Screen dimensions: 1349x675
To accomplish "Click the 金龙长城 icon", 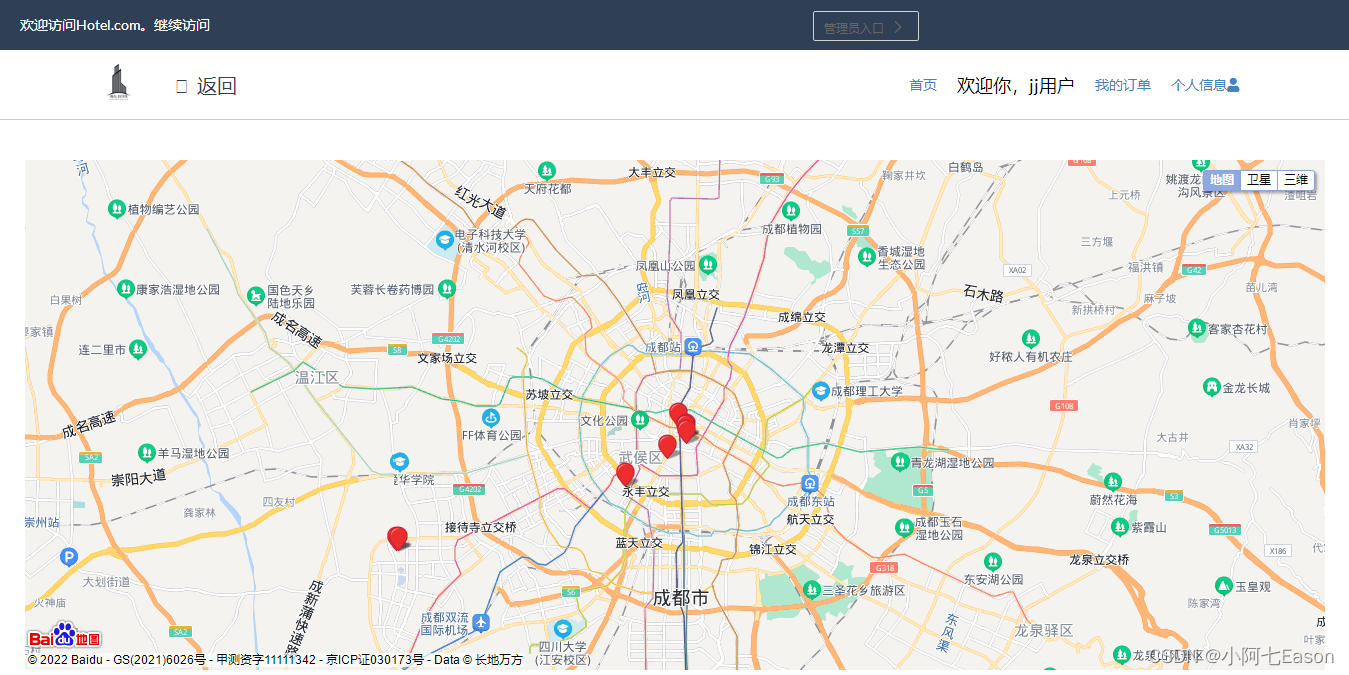I will pos(1212,386).
